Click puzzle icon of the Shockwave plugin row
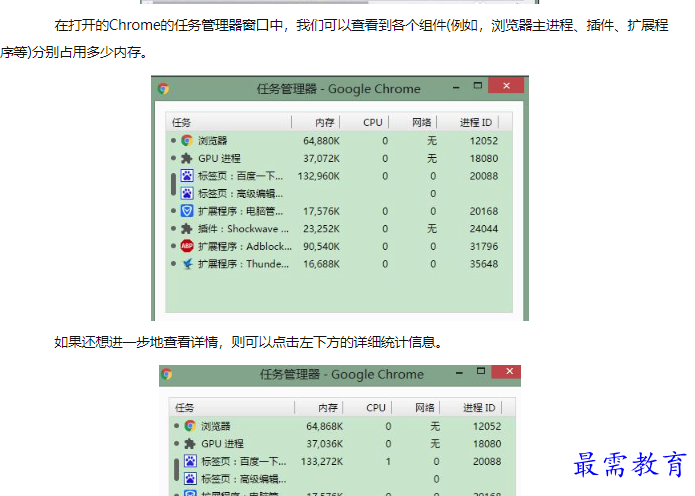695x496 pixels. pyautogui.click(x=187, y=229)
